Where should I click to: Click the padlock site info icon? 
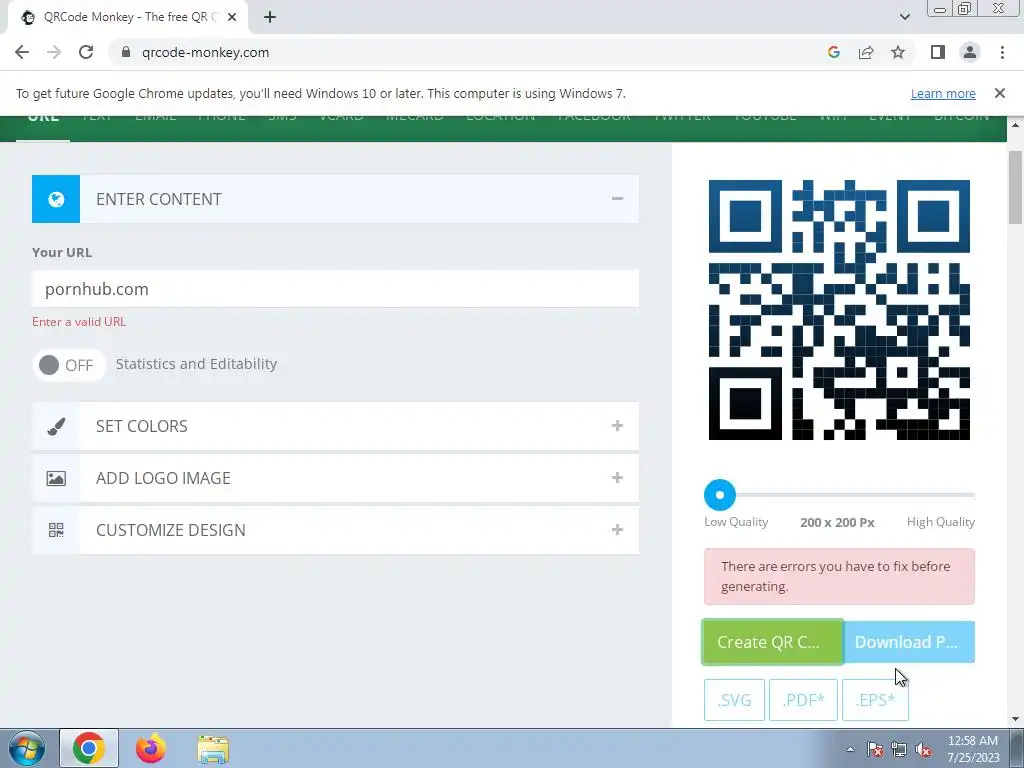click(x=126, y=52)
